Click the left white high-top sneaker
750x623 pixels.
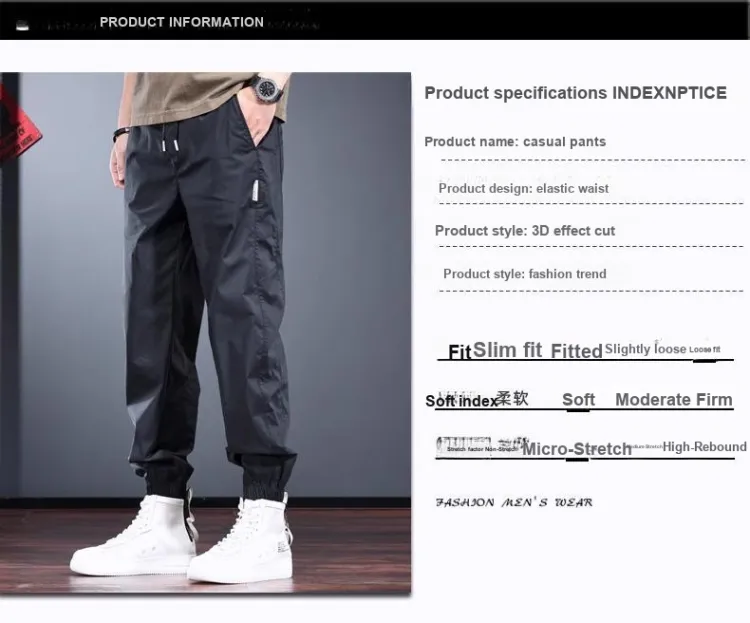[x=132, y=536]
